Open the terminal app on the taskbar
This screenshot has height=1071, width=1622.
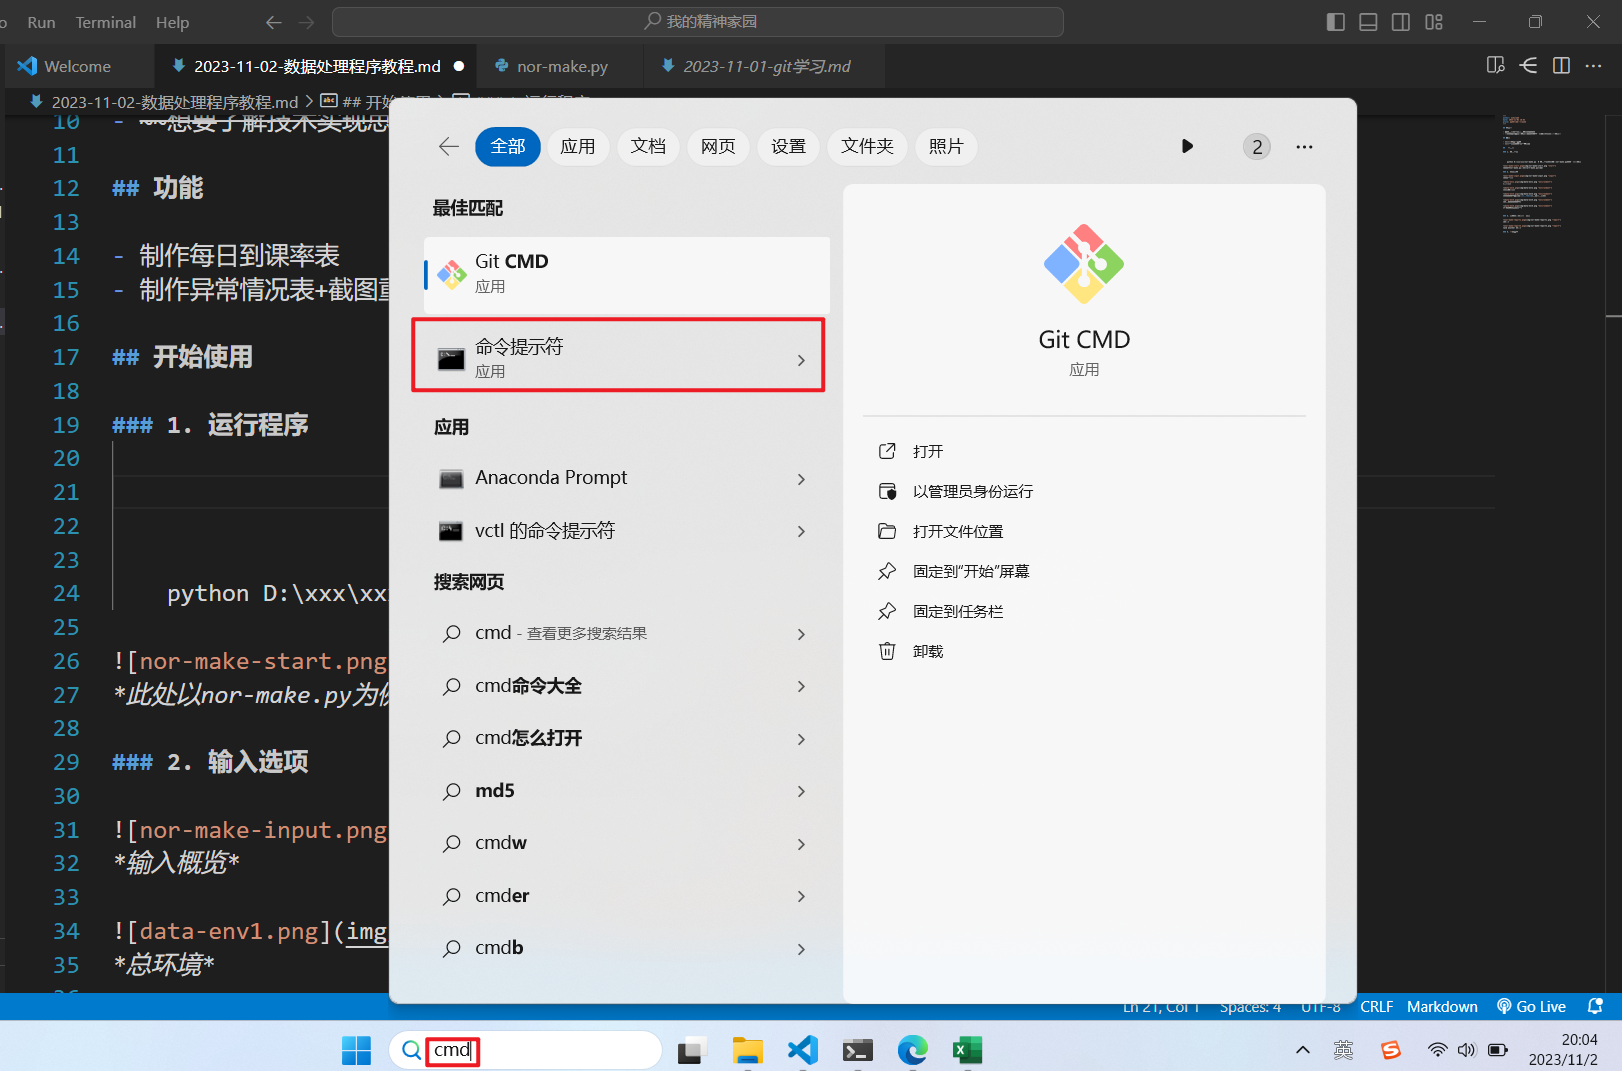pos(857,1050)
